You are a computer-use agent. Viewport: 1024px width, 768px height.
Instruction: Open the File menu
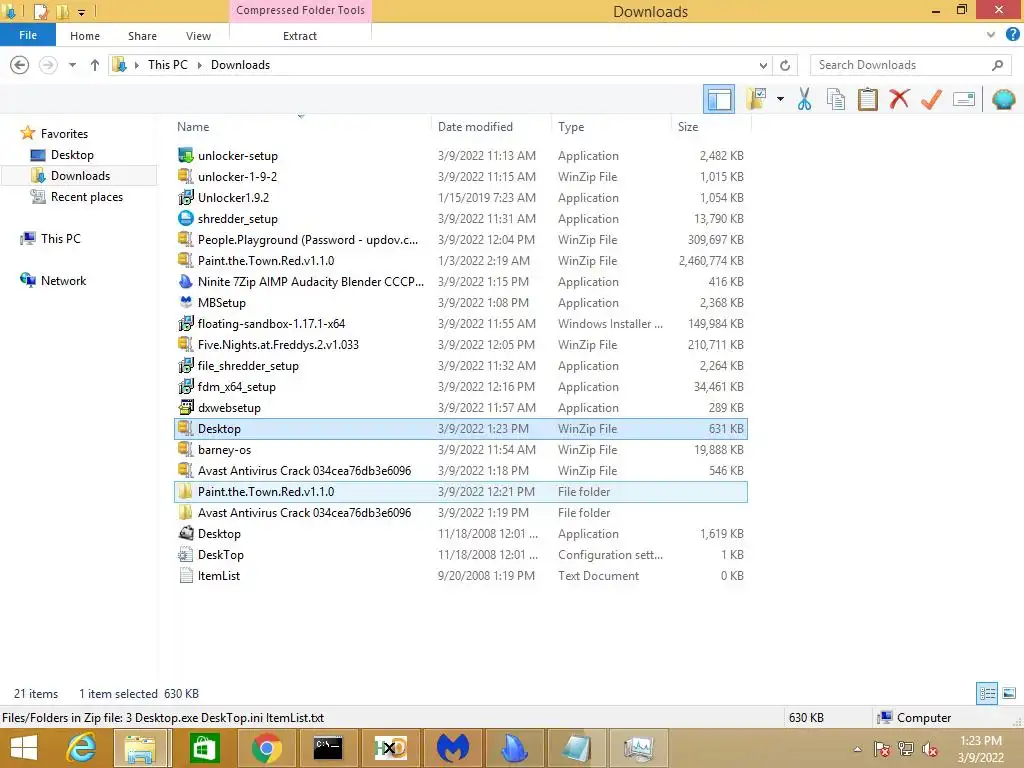[x=27, y=35]
